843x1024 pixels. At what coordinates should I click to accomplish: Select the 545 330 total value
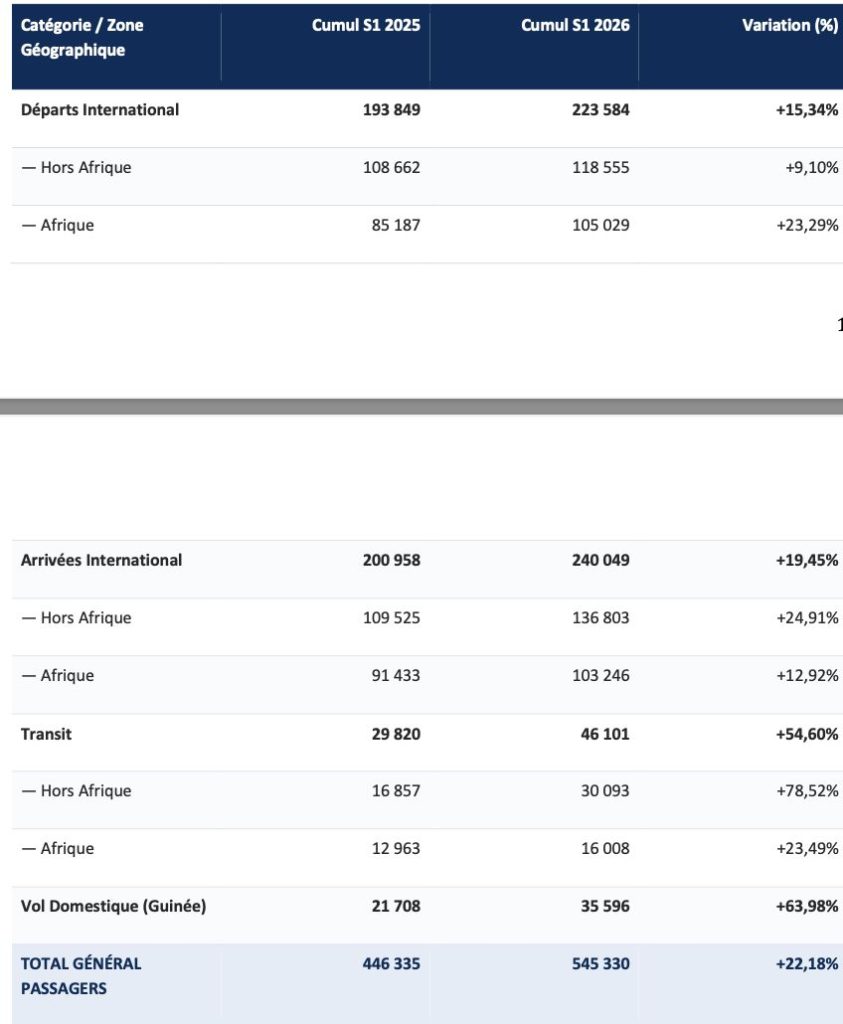[601, 963]
